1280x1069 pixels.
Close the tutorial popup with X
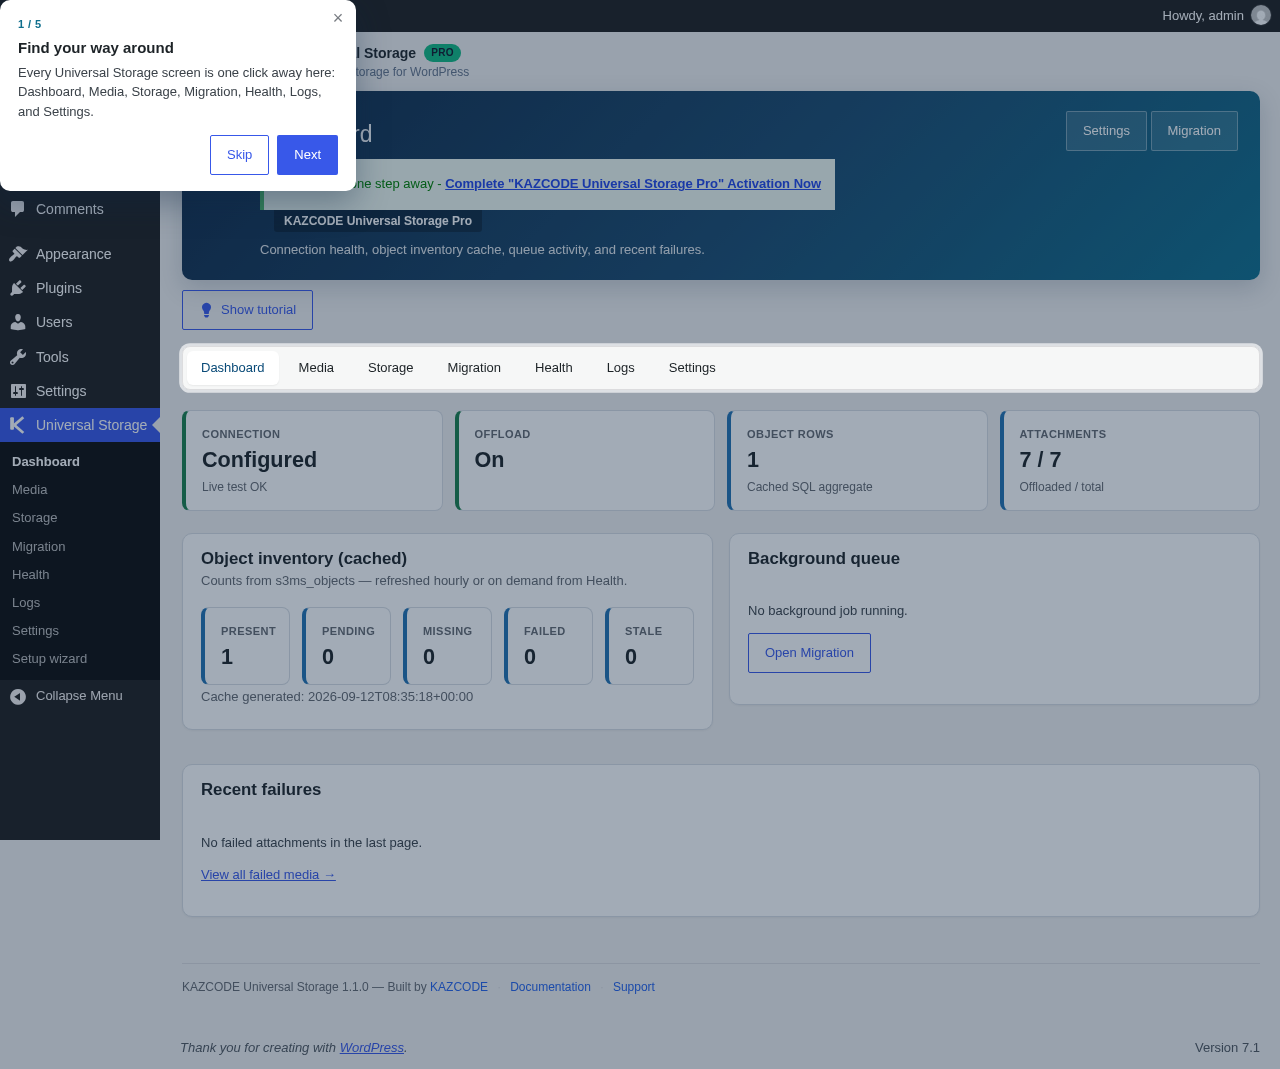[x=338, y=18]
